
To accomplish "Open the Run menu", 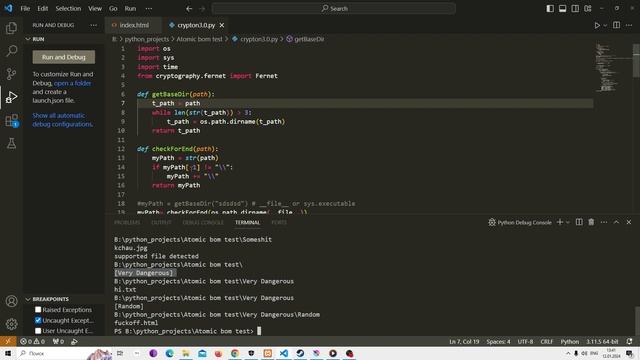I will pyautogui.click(x=130, y=8).
